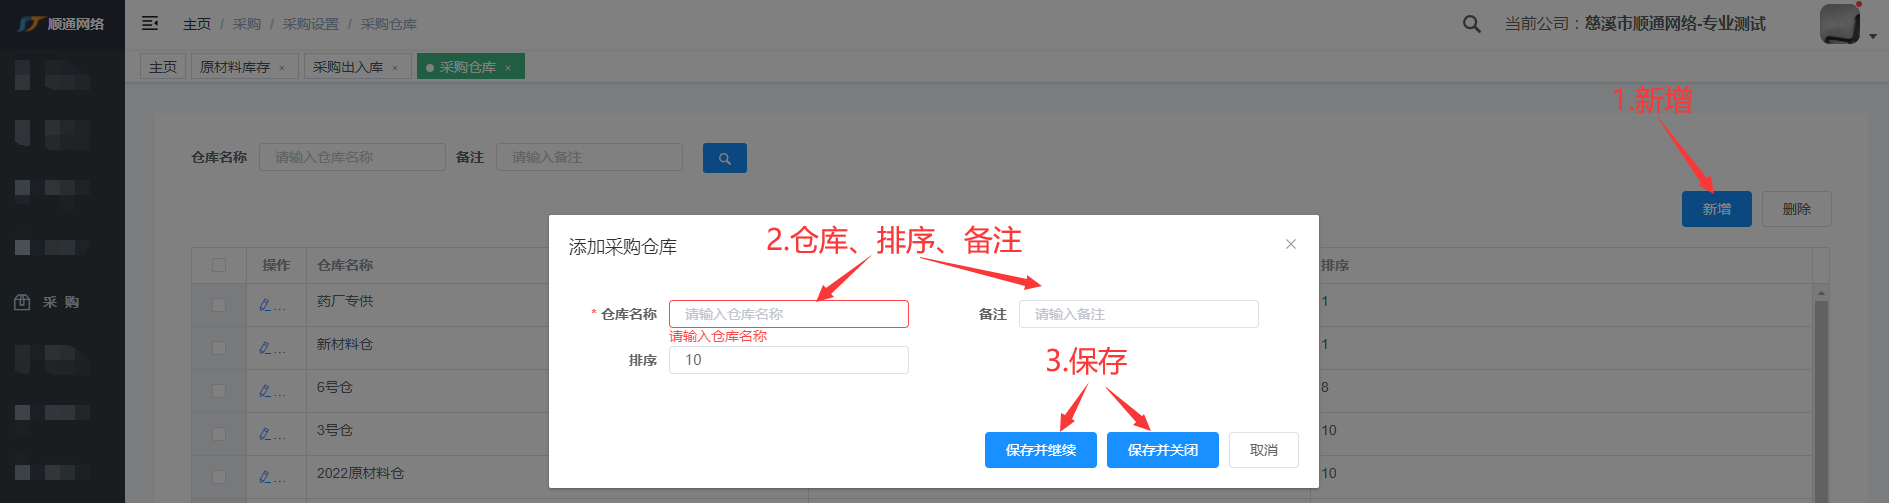Image resolution: width=1889 pixels, height=503 pixels.
Task: Switch to the 主页 tab
Action: coord(163,67)
